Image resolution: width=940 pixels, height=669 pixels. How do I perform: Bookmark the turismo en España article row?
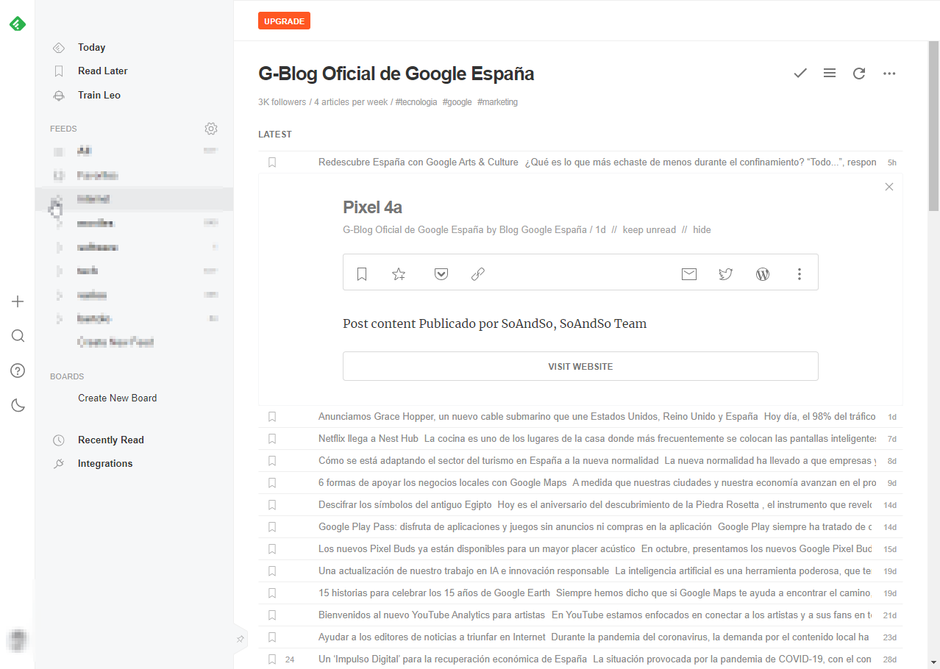[272, 461]
